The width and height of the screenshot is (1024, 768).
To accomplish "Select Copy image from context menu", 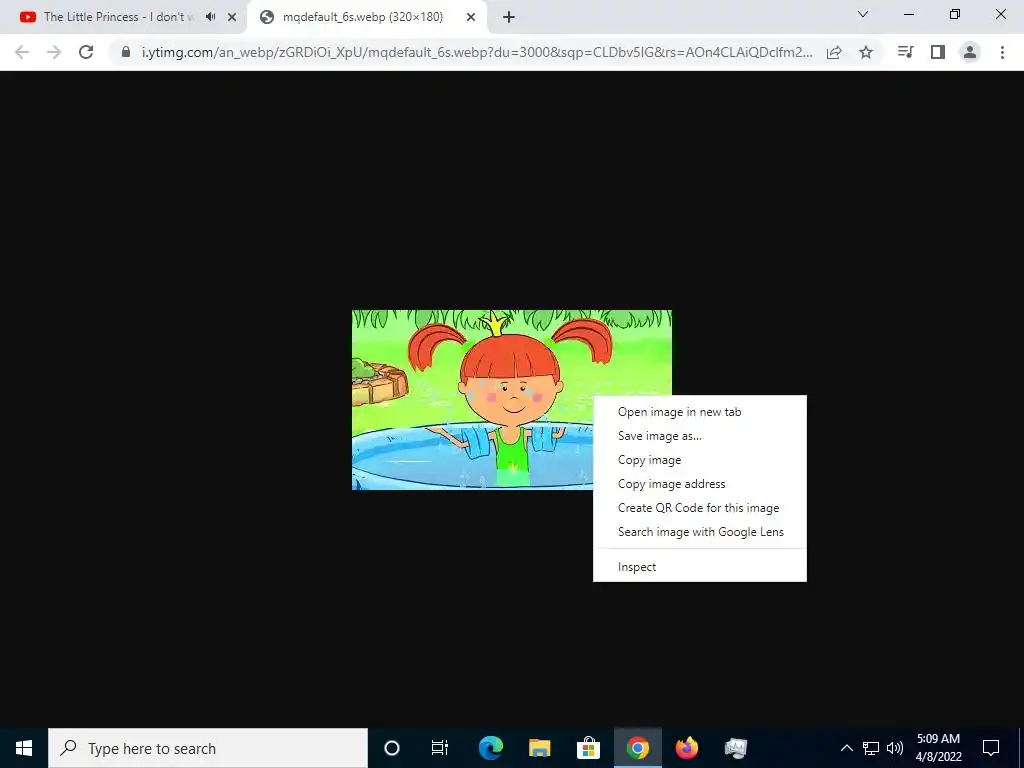I will pyautogui.click(x=699, y=460).
